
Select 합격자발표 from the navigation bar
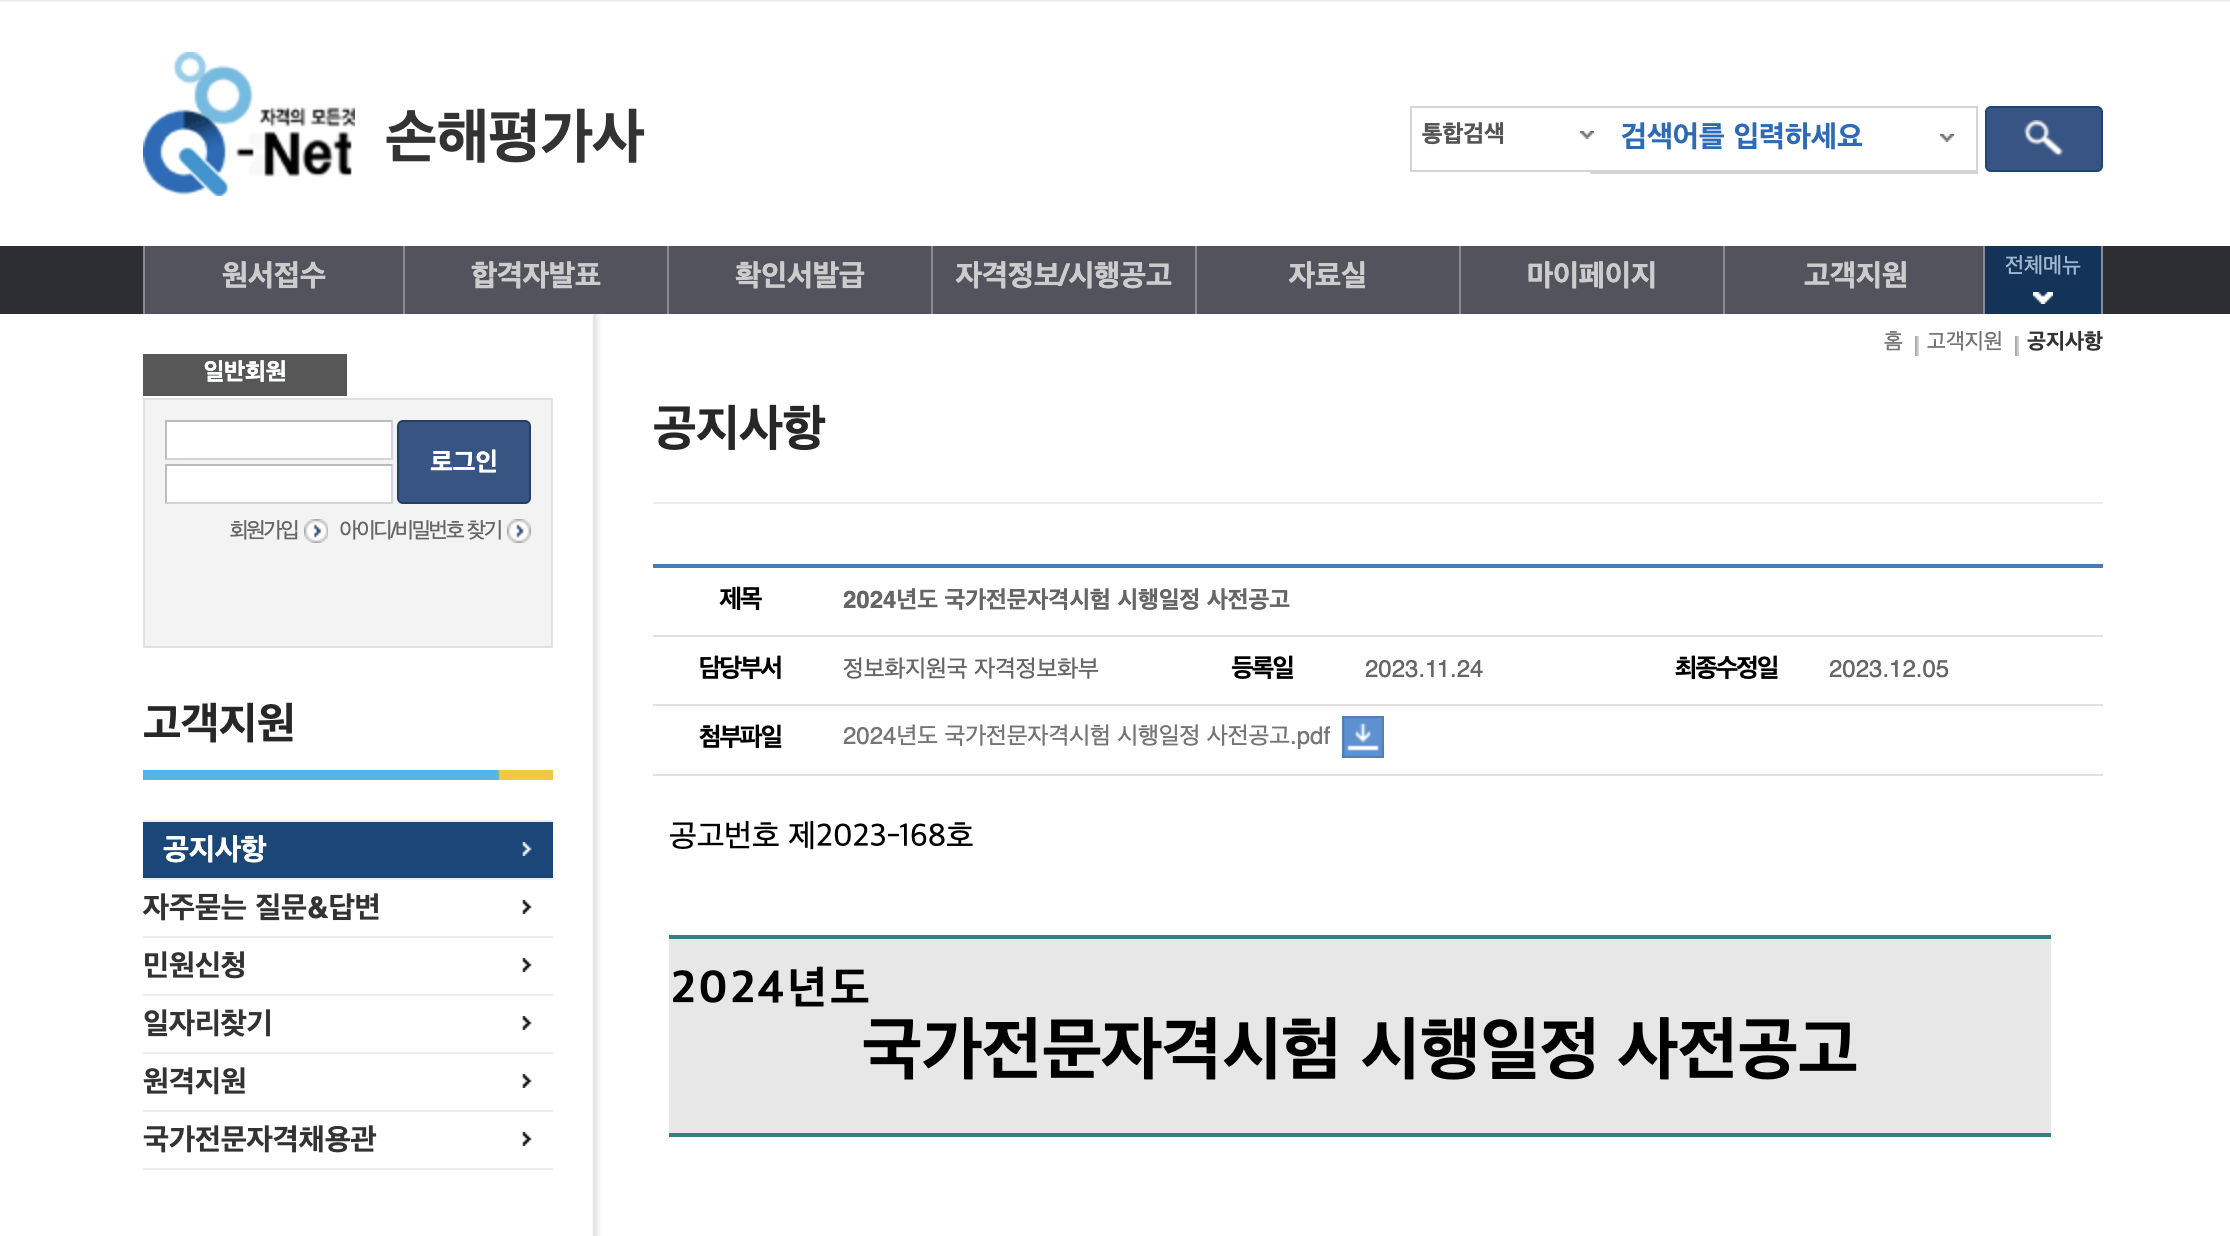click(x=536, y=278)
